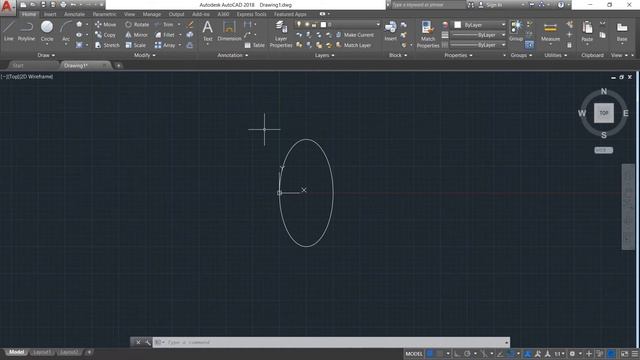Screen dimensions: 640x360
Task: Expand the Utilities panel
Action: [555, 55]
